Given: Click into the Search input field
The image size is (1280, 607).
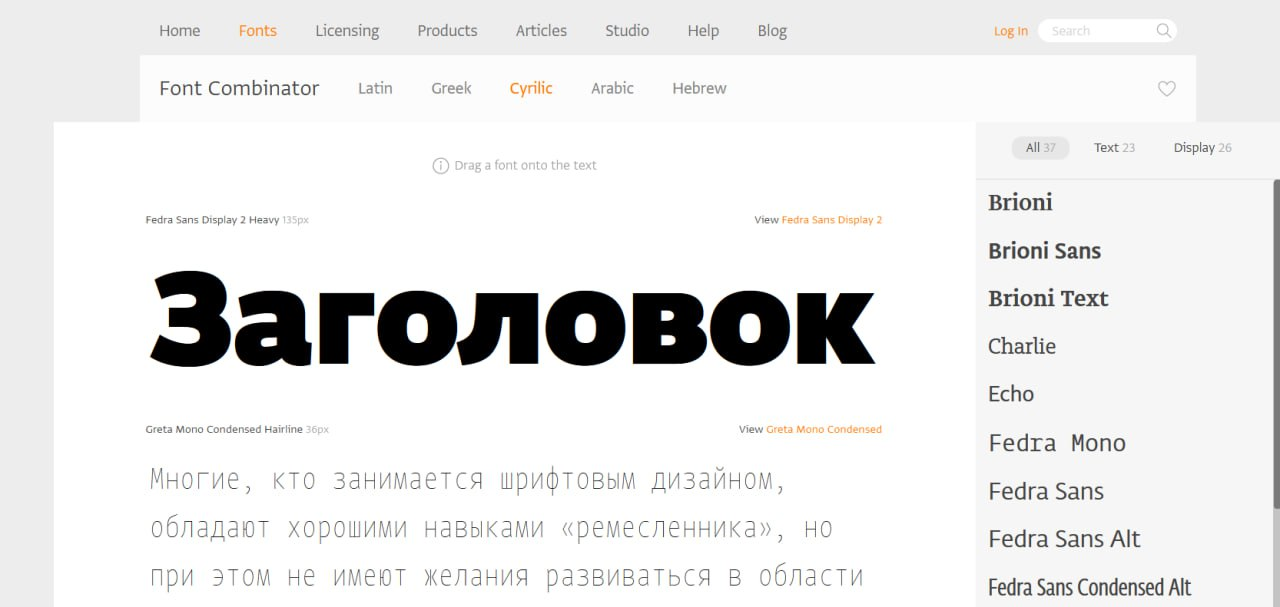Looking at the screenshot, I should click(x=1095, y=31).
